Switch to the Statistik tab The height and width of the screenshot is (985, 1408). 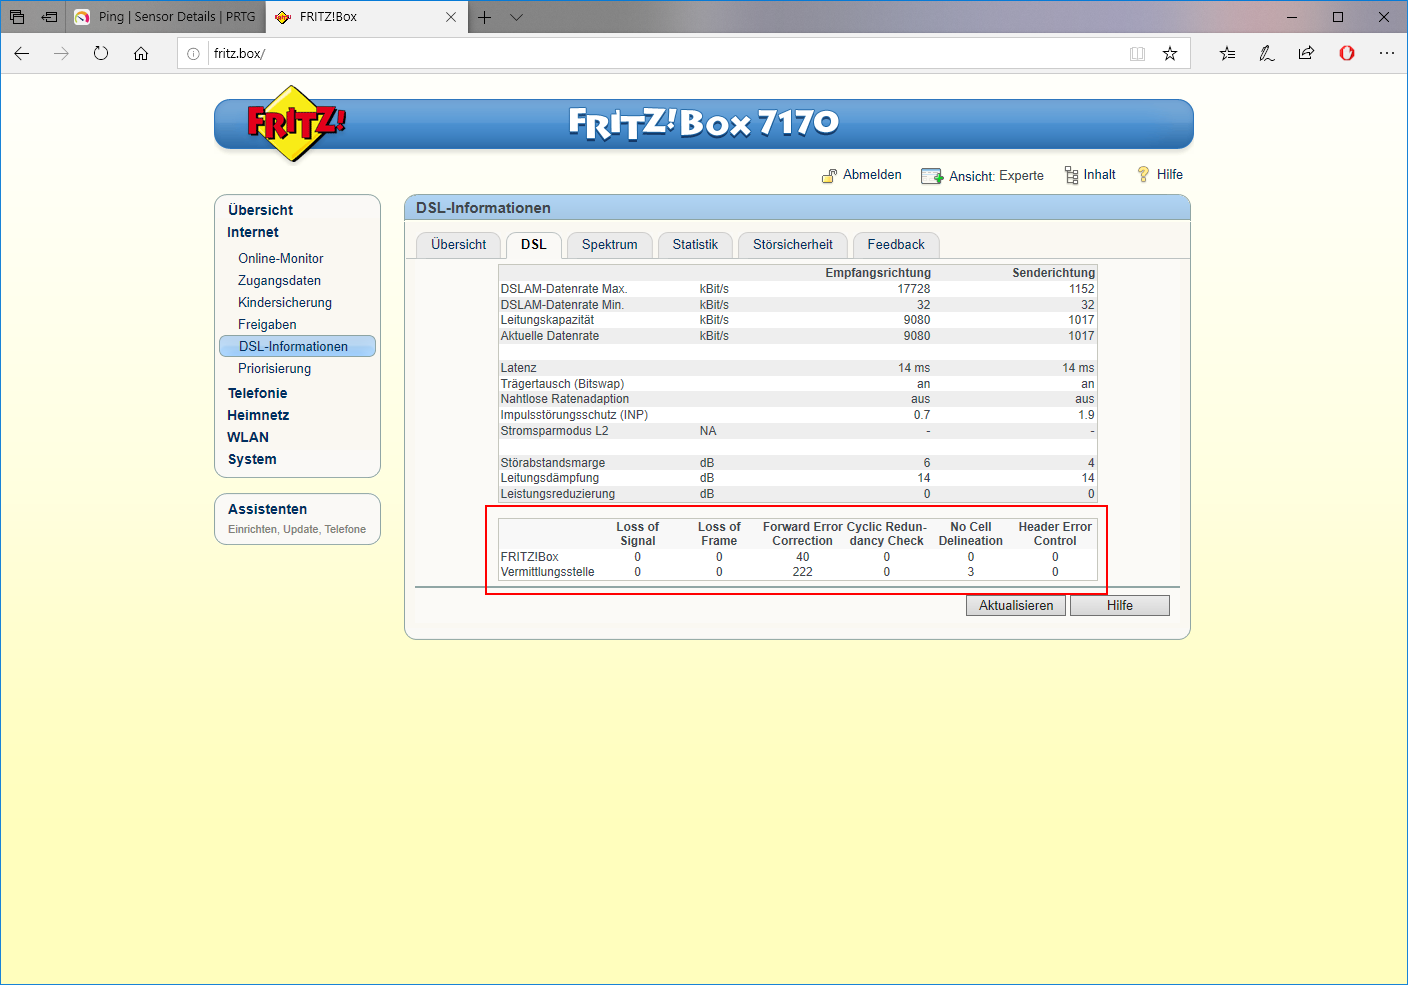click(695, 245)
